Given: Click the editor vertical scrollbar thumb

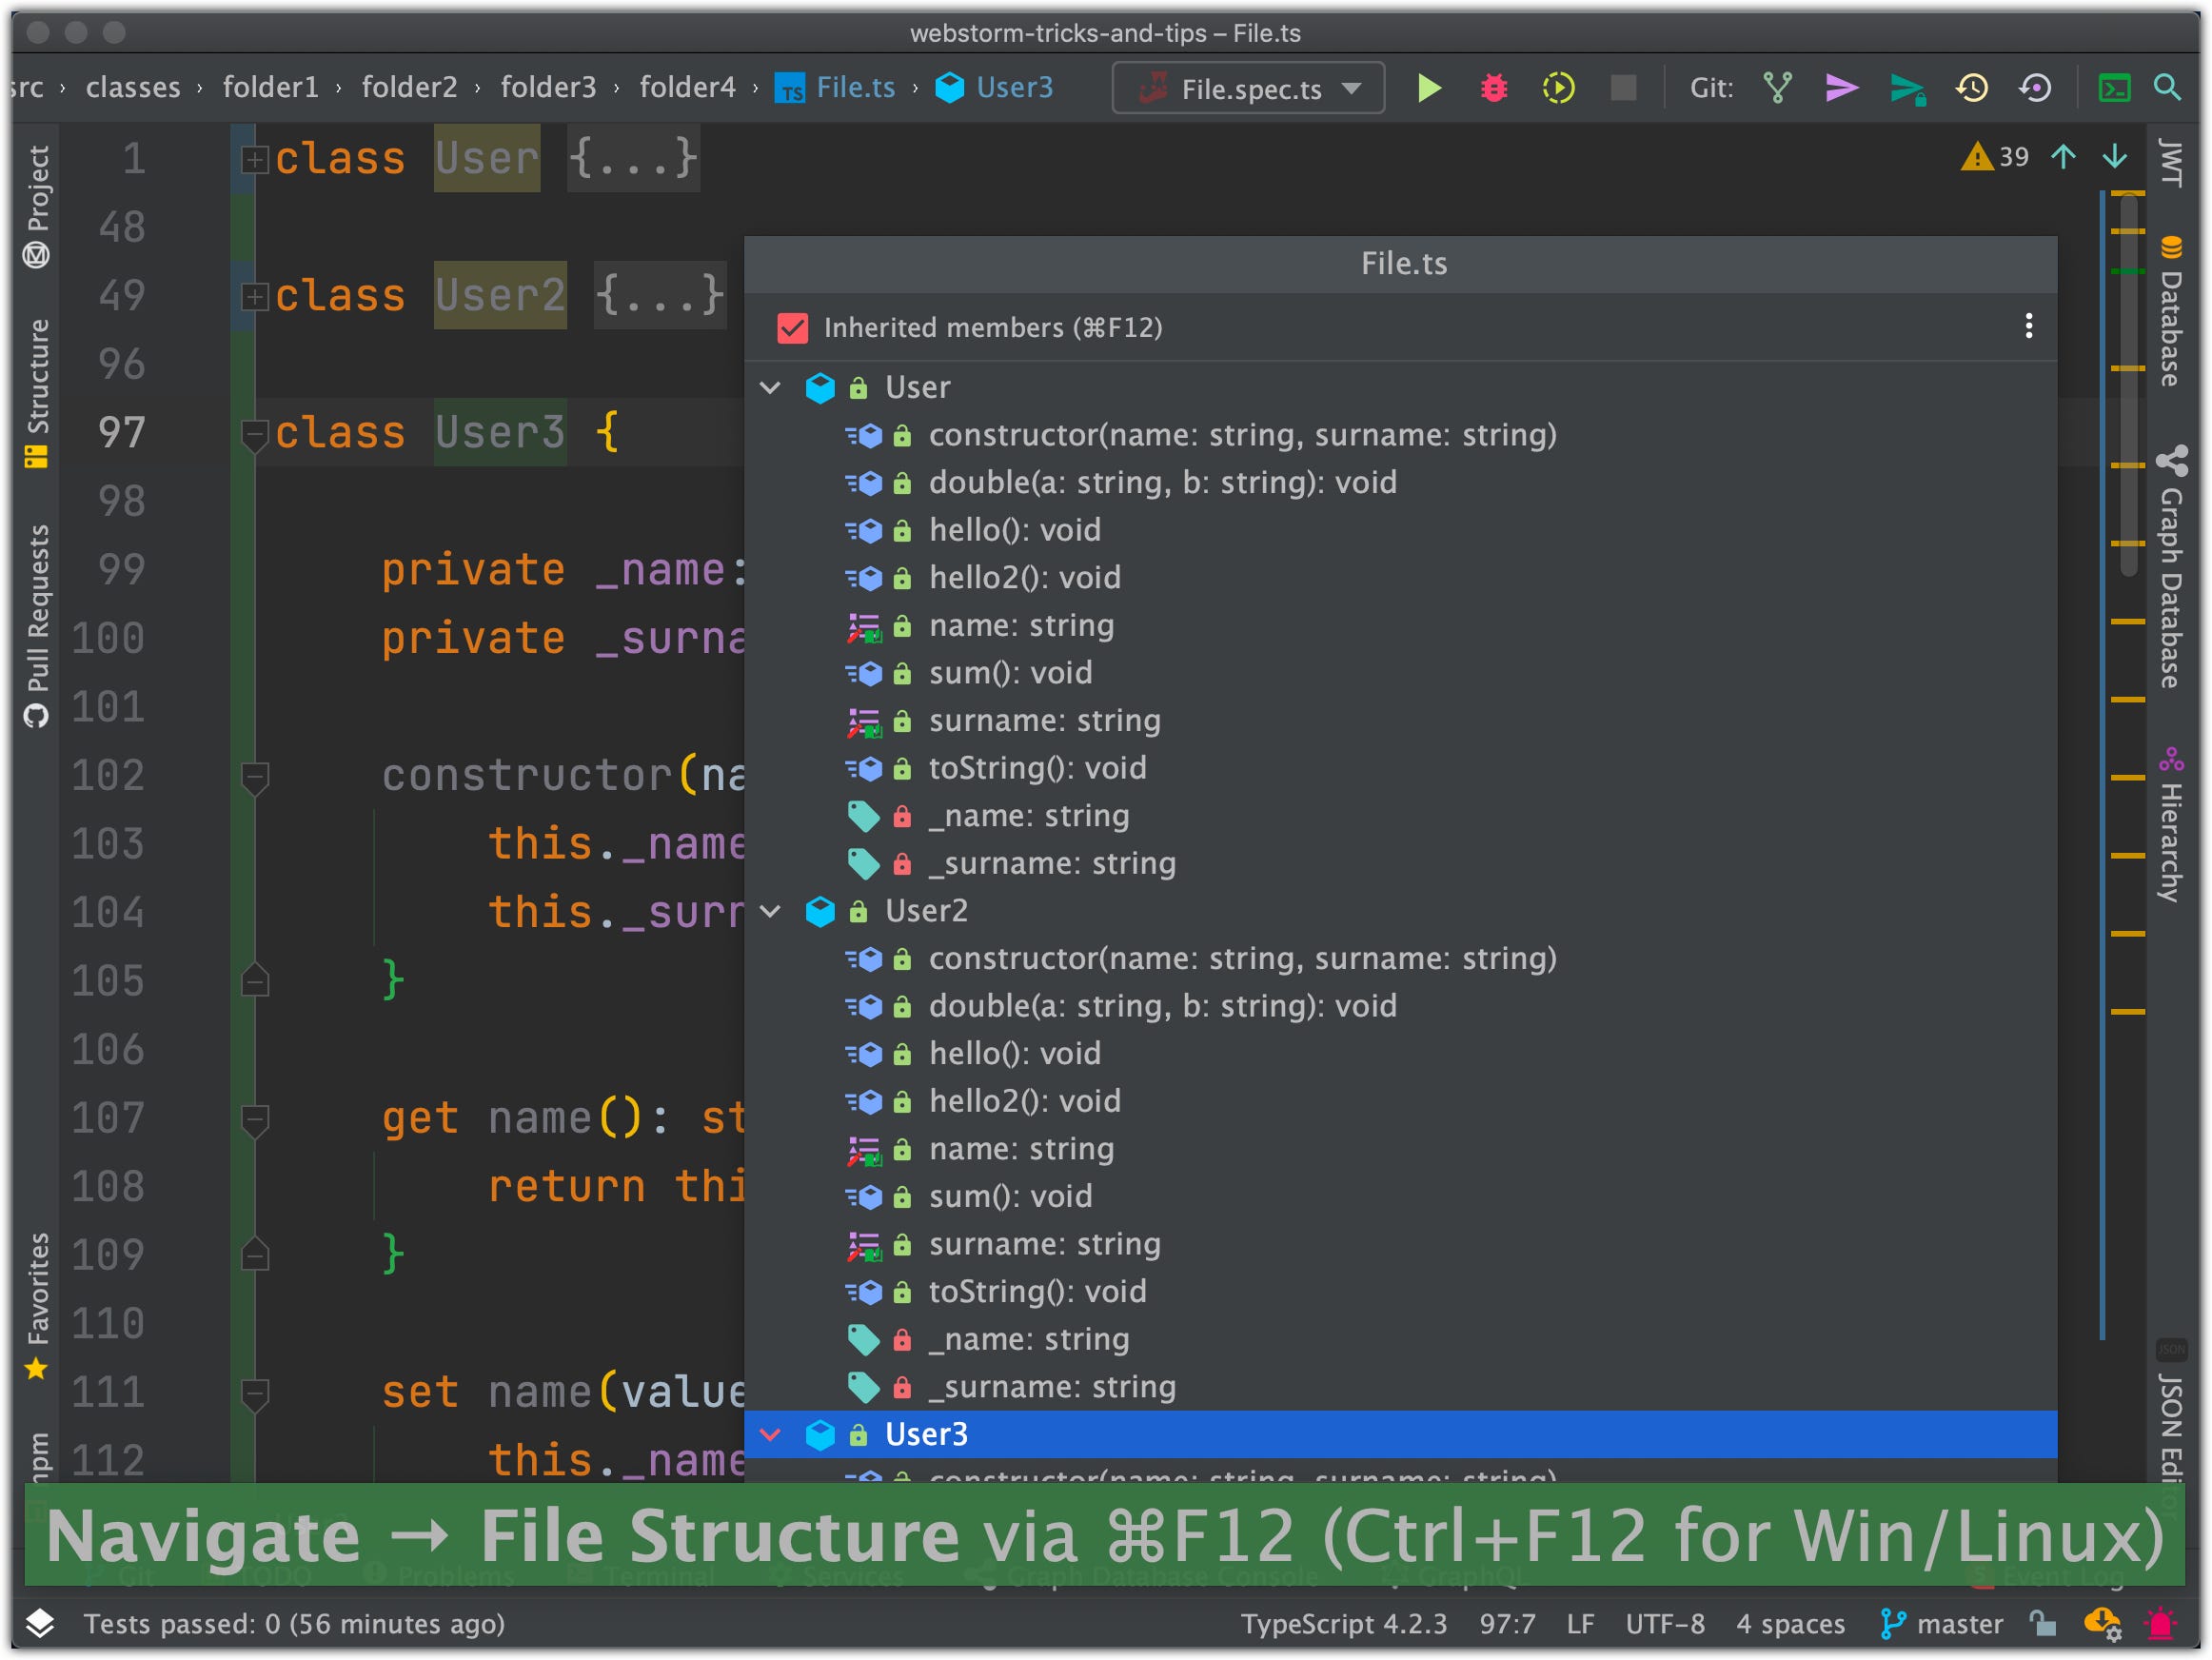Looking at the screenshot, I should pyautogui.click(x=2128, y=385).
